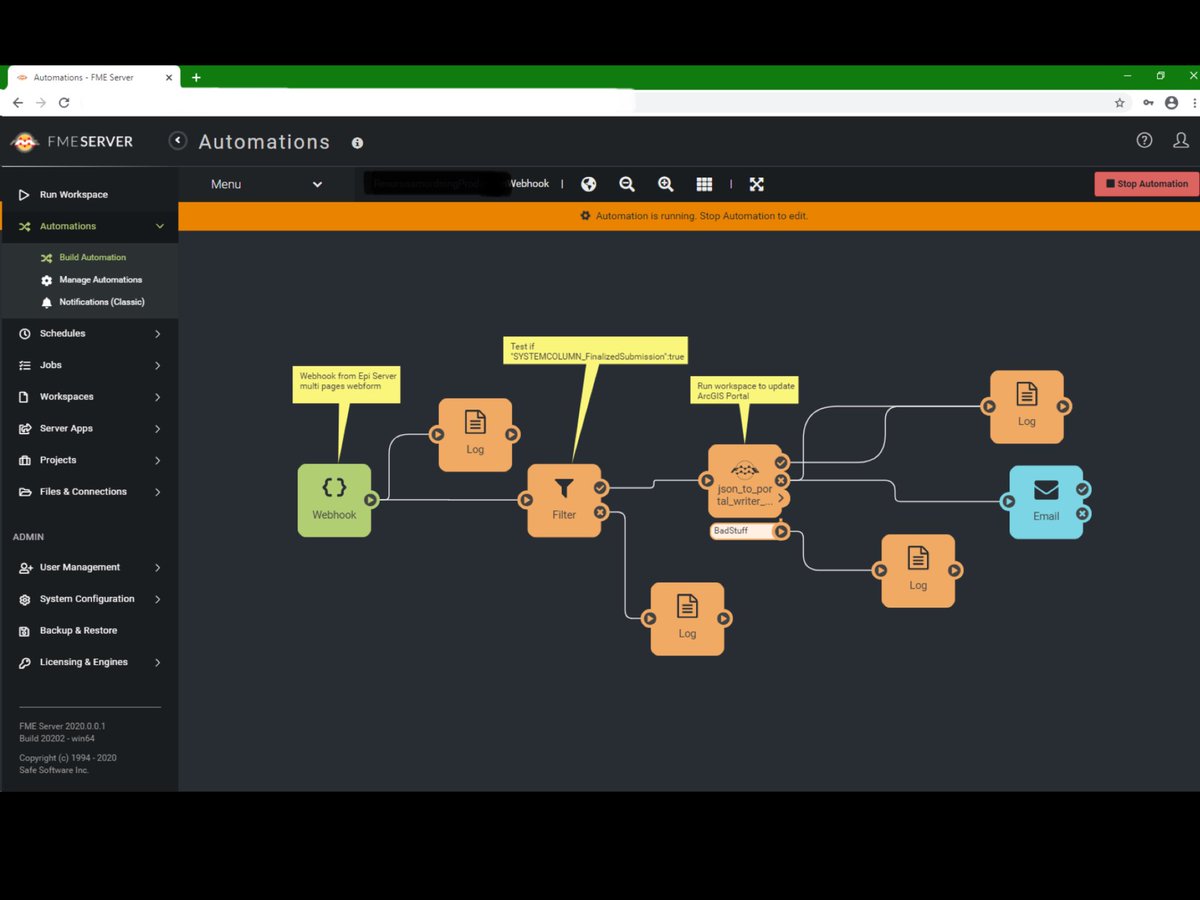
Task: Click the Email action node
Action: click(1046, 500)
